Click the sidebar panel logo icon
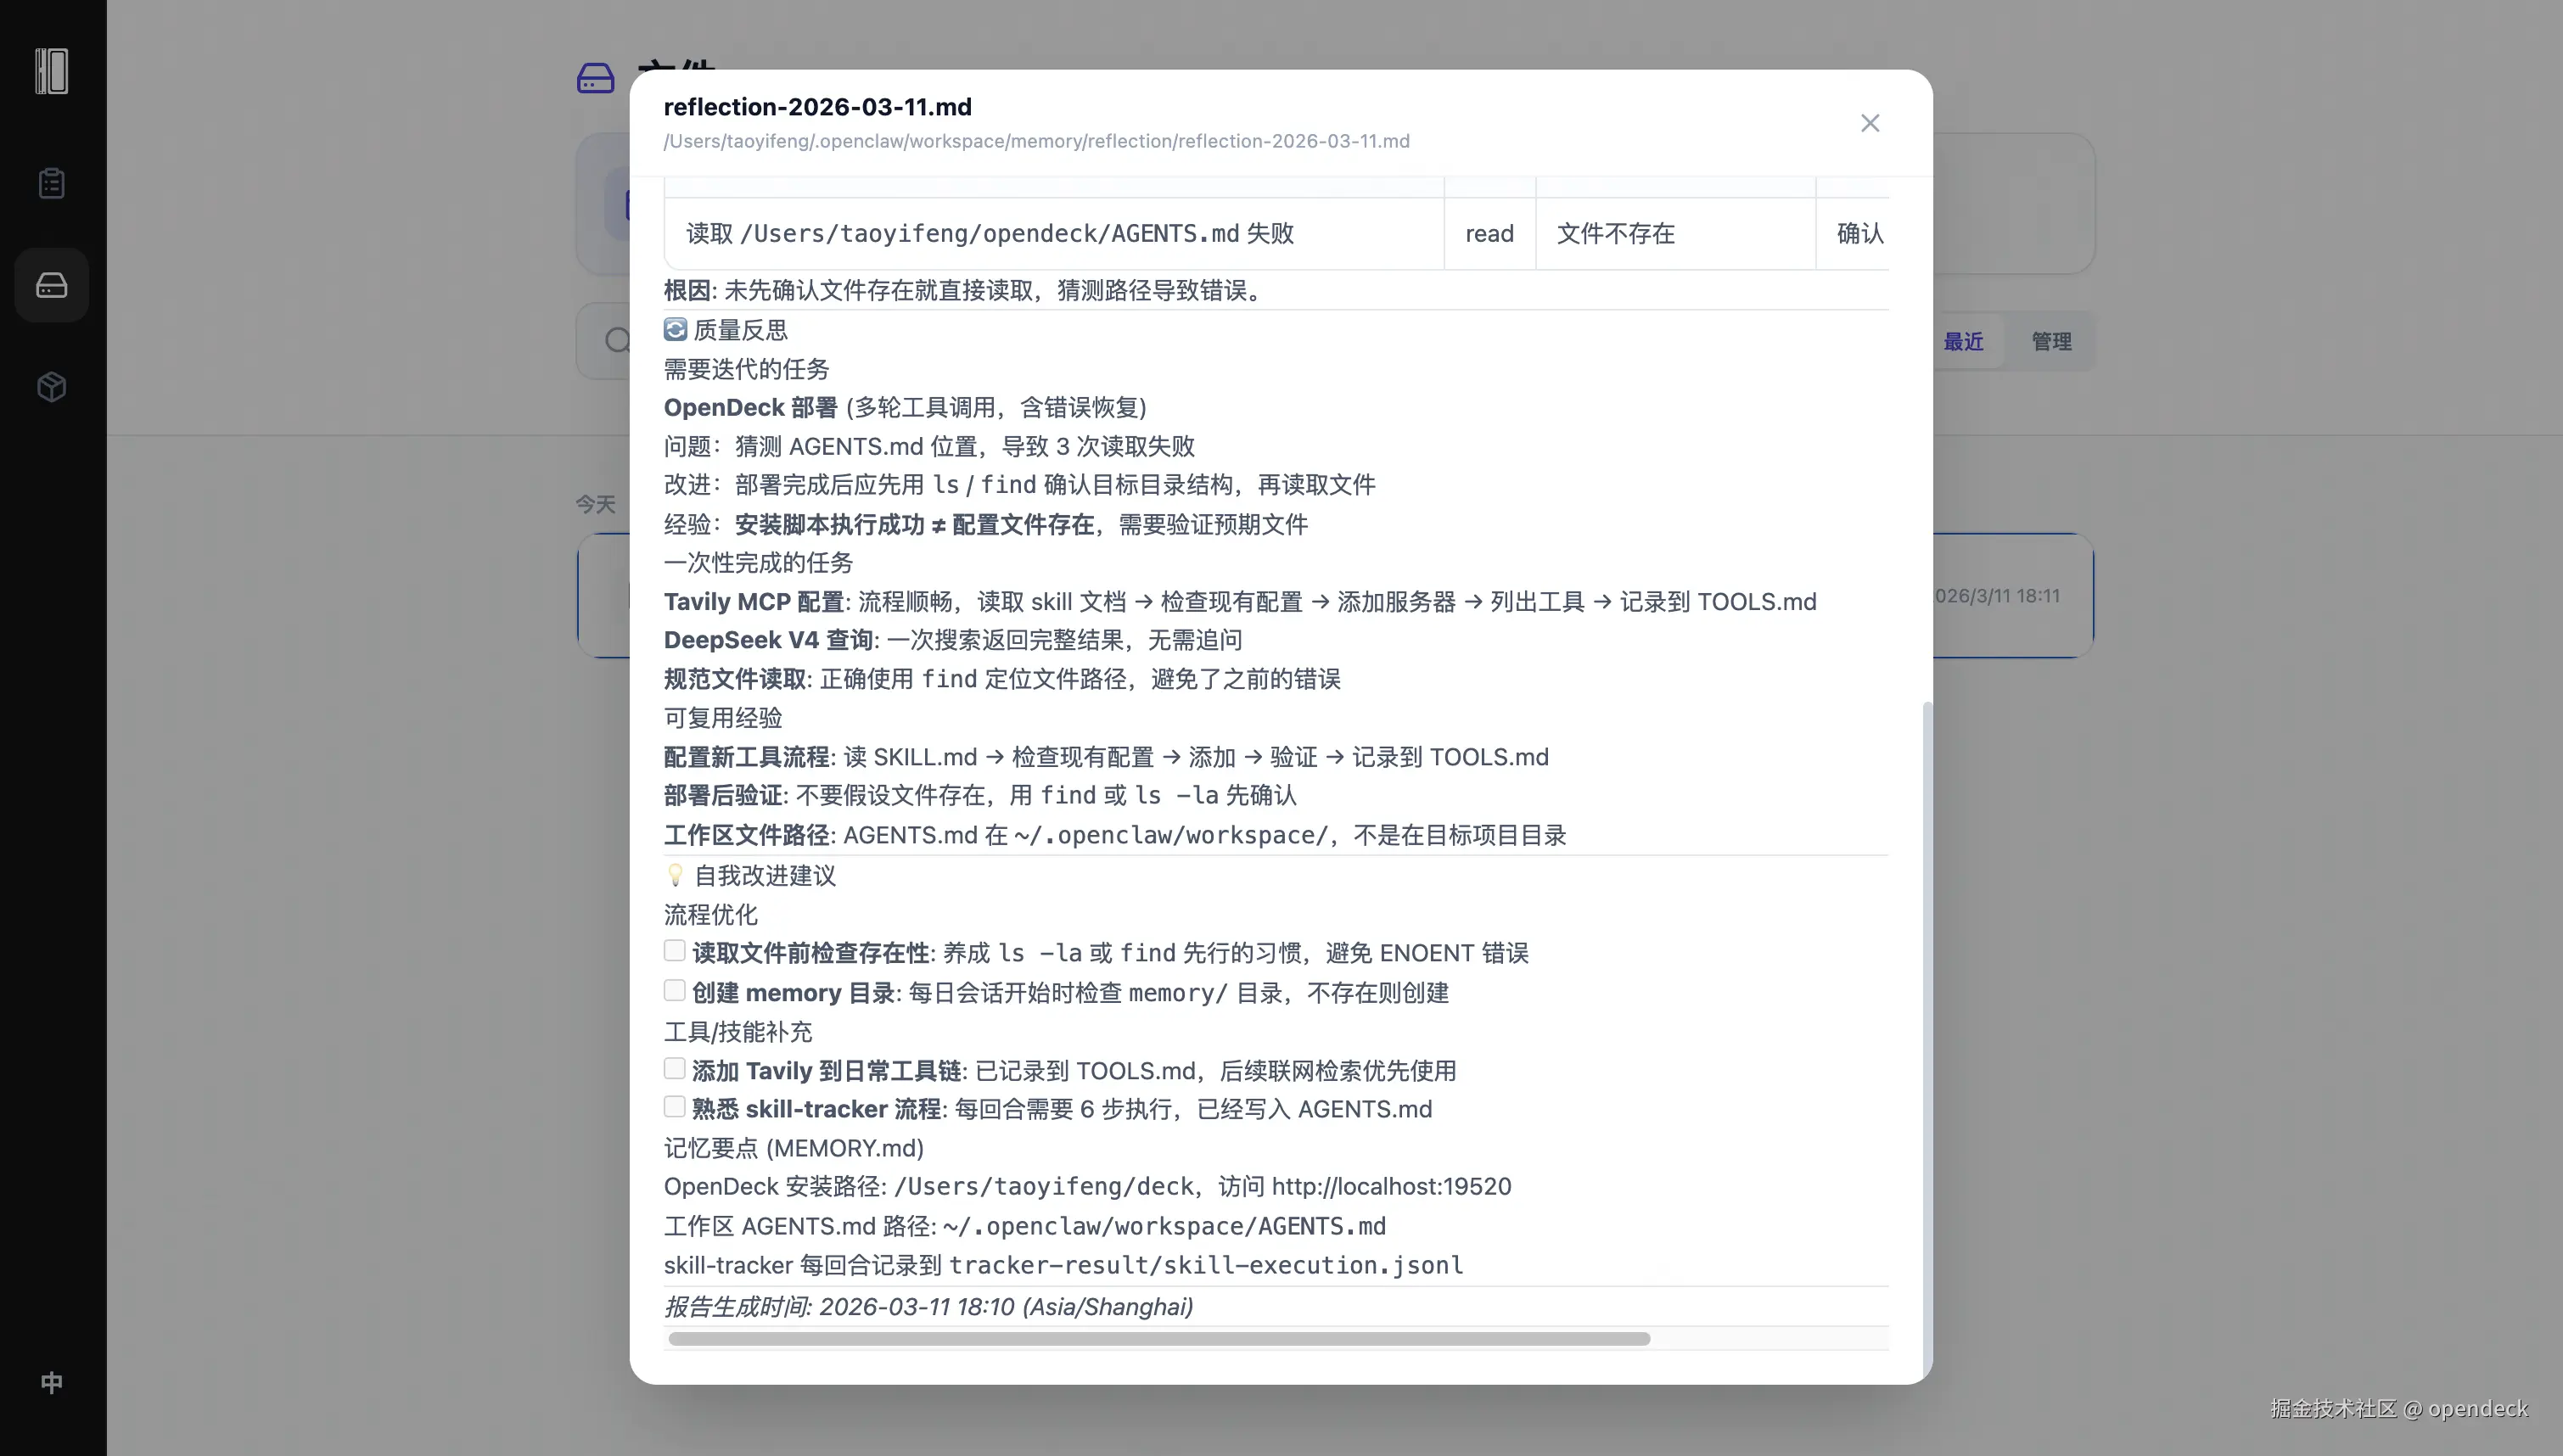This screenshot has height=1456, width=2563. click(52, 72)
